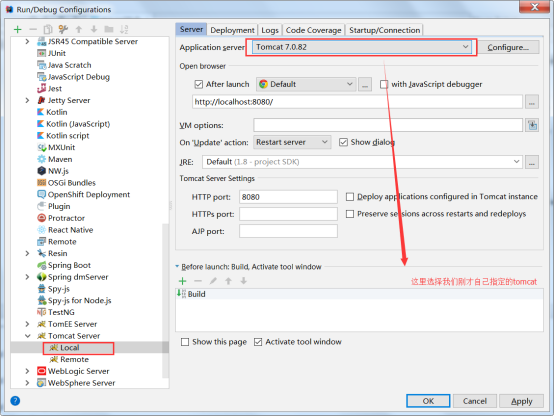Click the browse button next to browser dropdown
Image resolution: width=554 pixels, height=416 pixels.
click(x=365, y=84)
